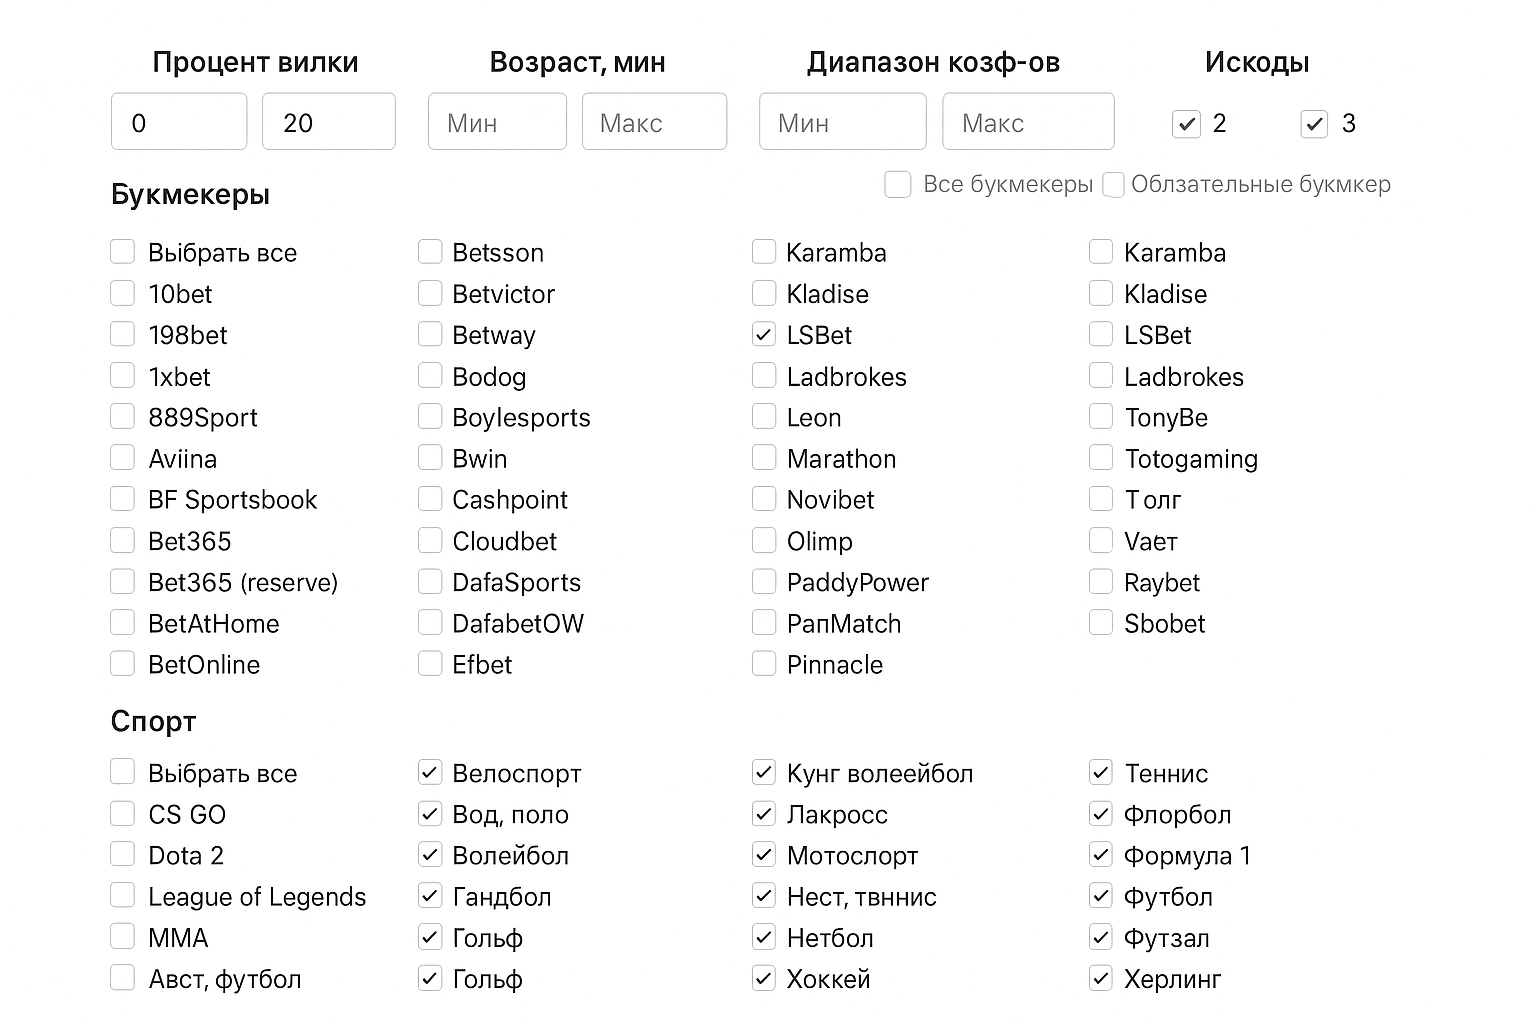Click the minimum Процент вилки field containing 0
Screen dimensions: 1536x1024
(178, 122)
